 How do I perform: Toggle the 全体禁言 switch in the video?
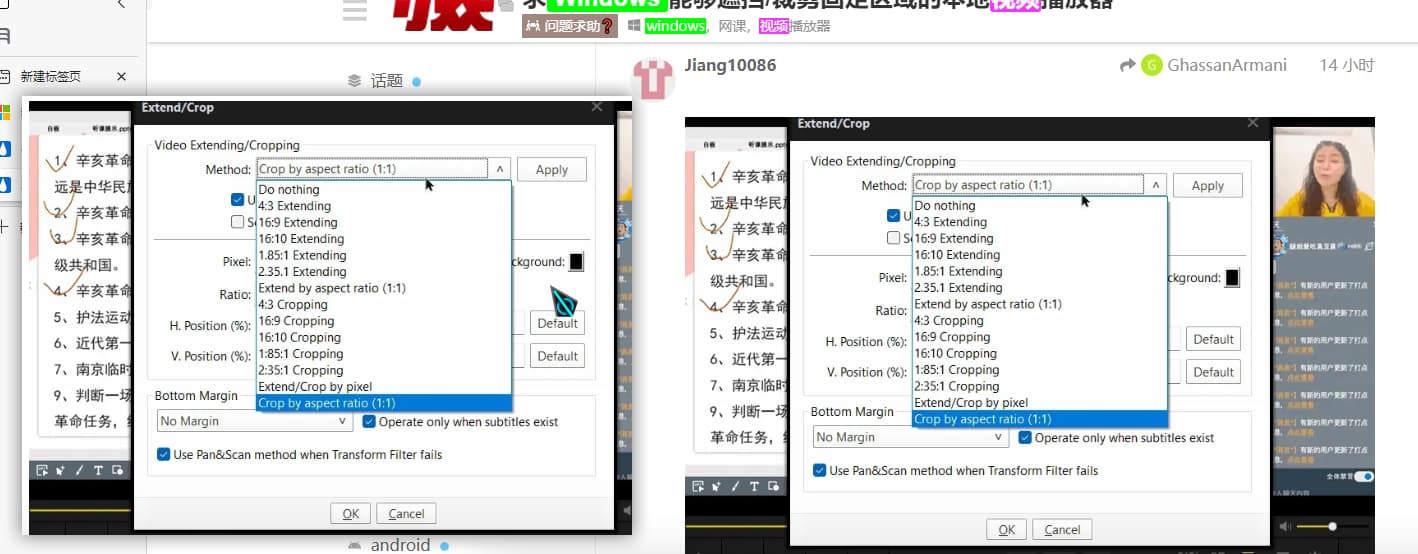coord(1364,476)
